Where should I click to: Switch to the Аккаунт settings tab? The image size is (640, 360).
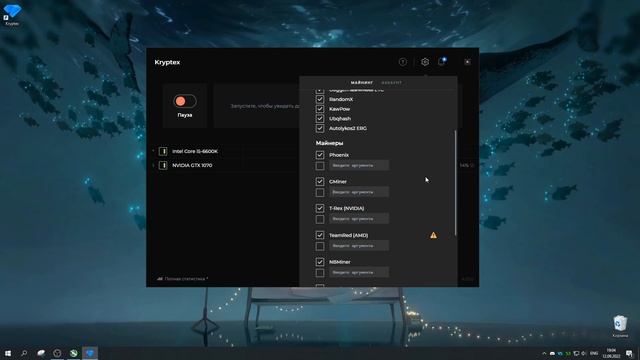pos(391,83)
